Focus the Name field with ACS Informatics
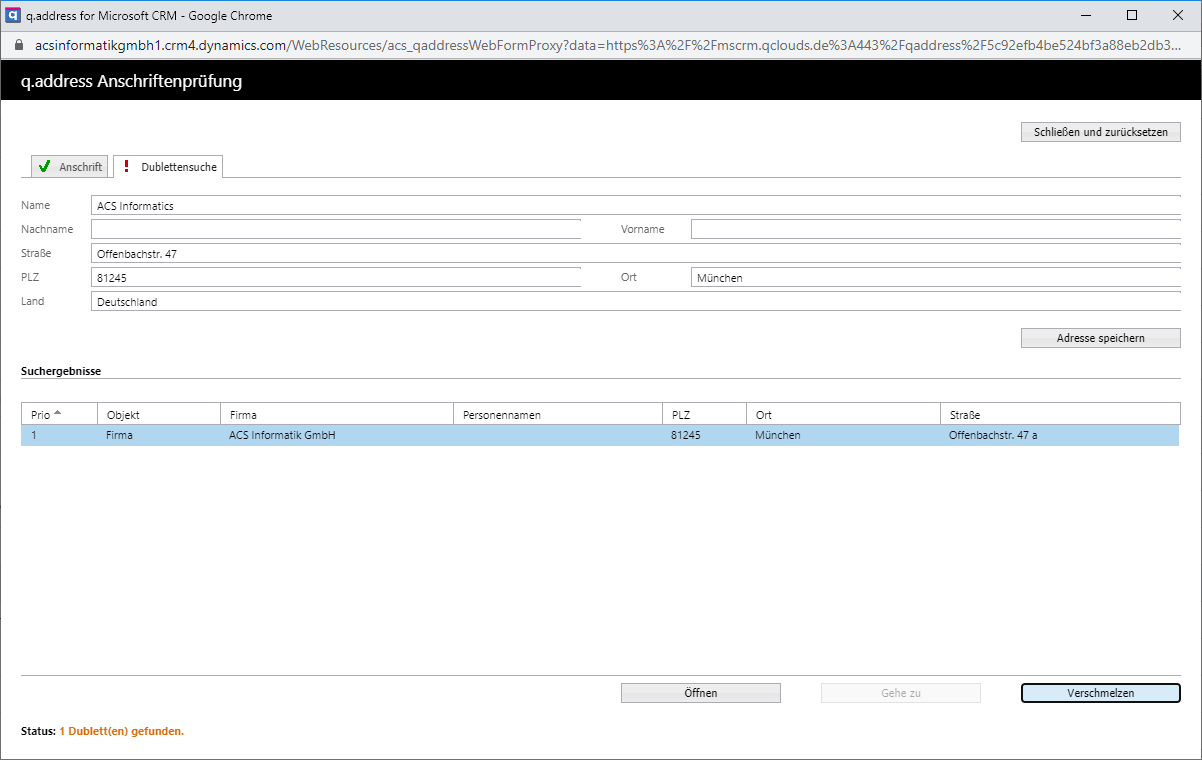The width and height of the screenshot is (1202, 760). 636,205
